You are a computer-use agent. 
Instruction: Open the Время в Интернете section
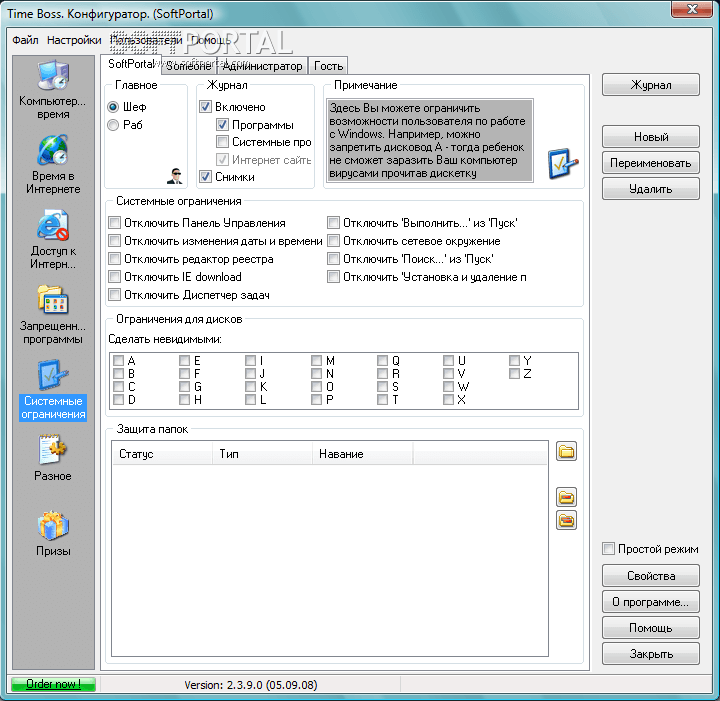pos(53,164)
